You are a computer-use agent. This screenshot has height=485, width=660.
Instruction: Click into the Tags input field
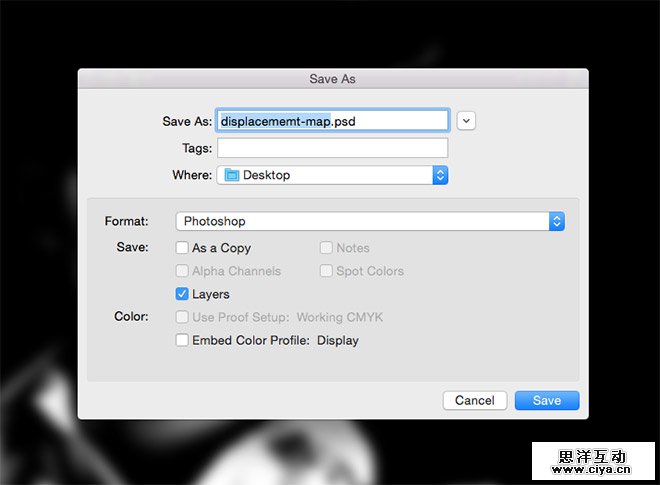(x=332, y=148)
